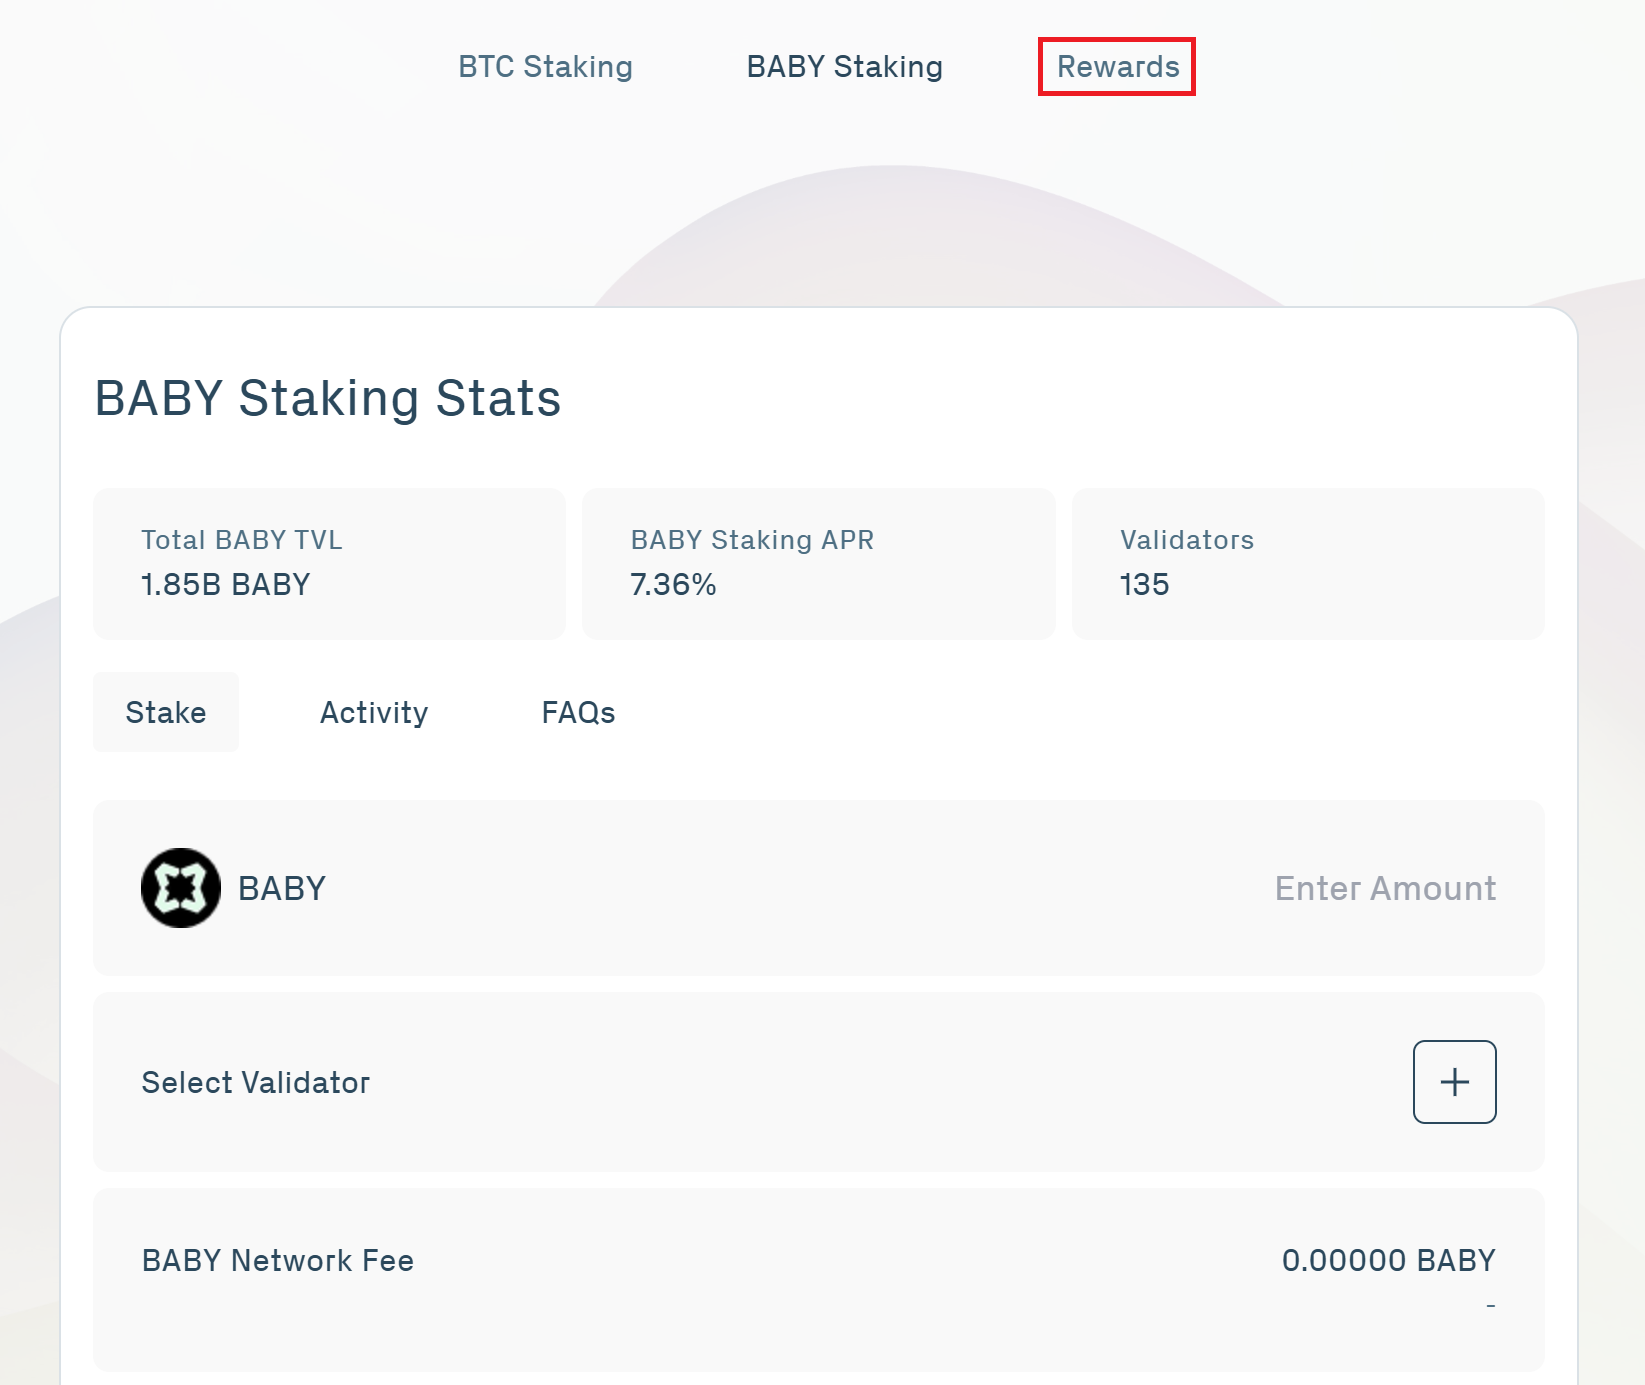Click the BABY Staking APR stat card
Image resolution: width=1645 pixels, height=1385 pixels.
point(818,563)
